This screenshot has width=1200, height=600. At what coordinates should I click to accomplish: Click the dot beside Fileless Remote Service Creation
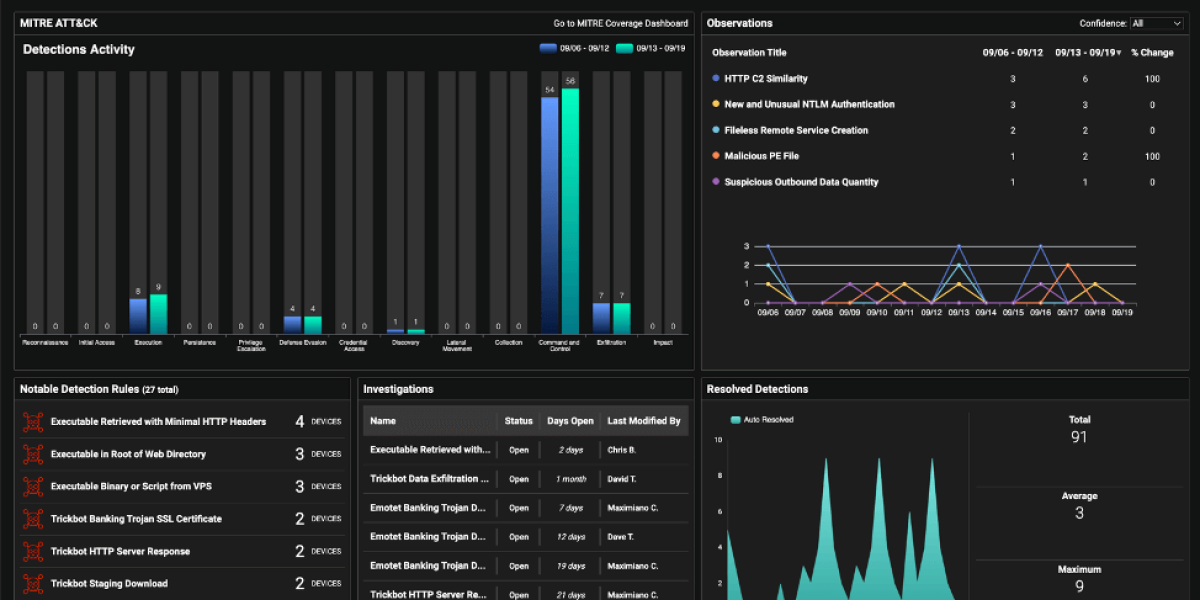[x=716, y=130]
